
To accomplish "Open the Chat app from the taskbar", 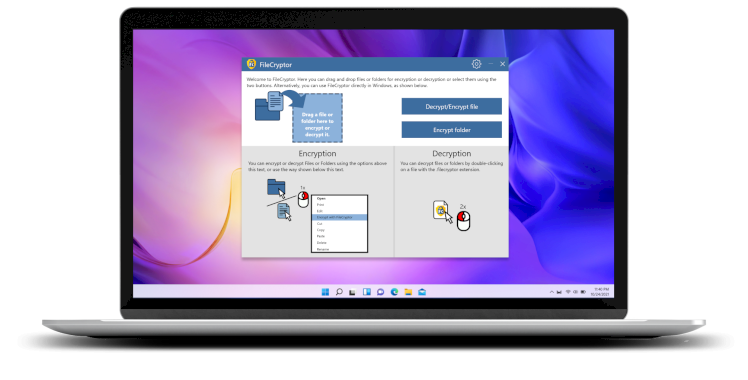I will click(380, 292).
